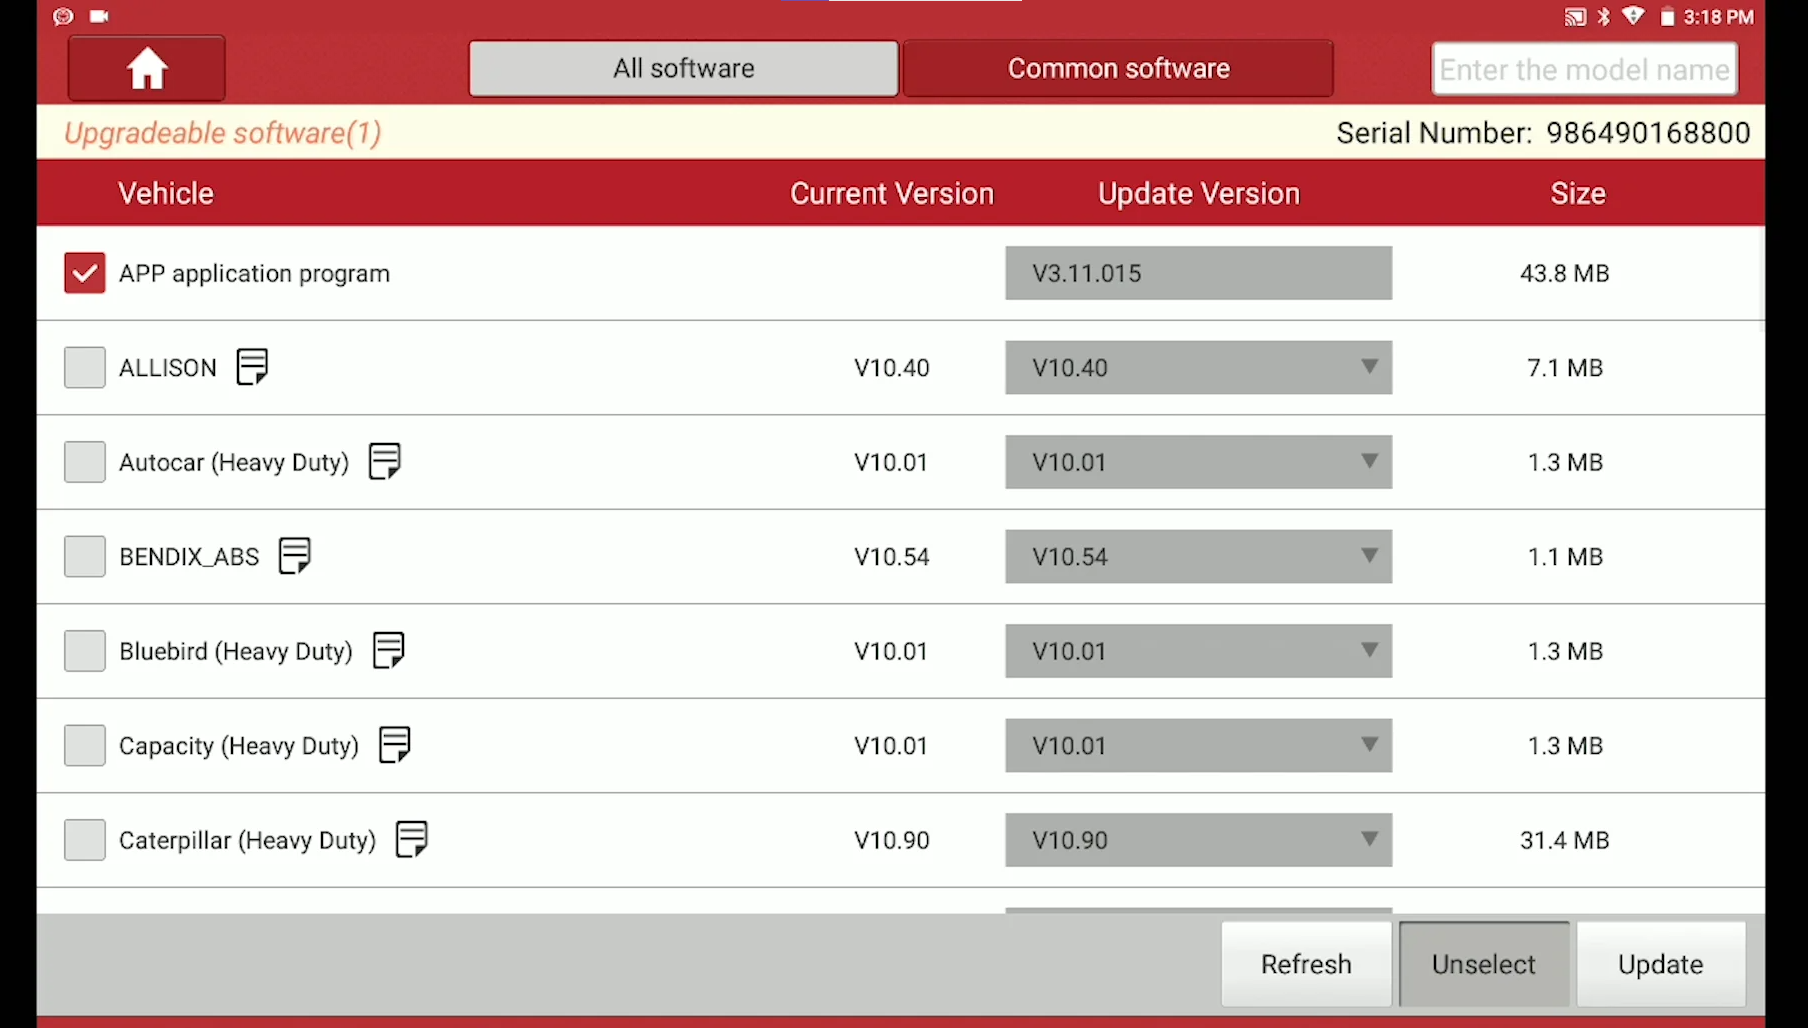Select the Caterpillar (Heavy Duty) checkbox

click(85, 840)
